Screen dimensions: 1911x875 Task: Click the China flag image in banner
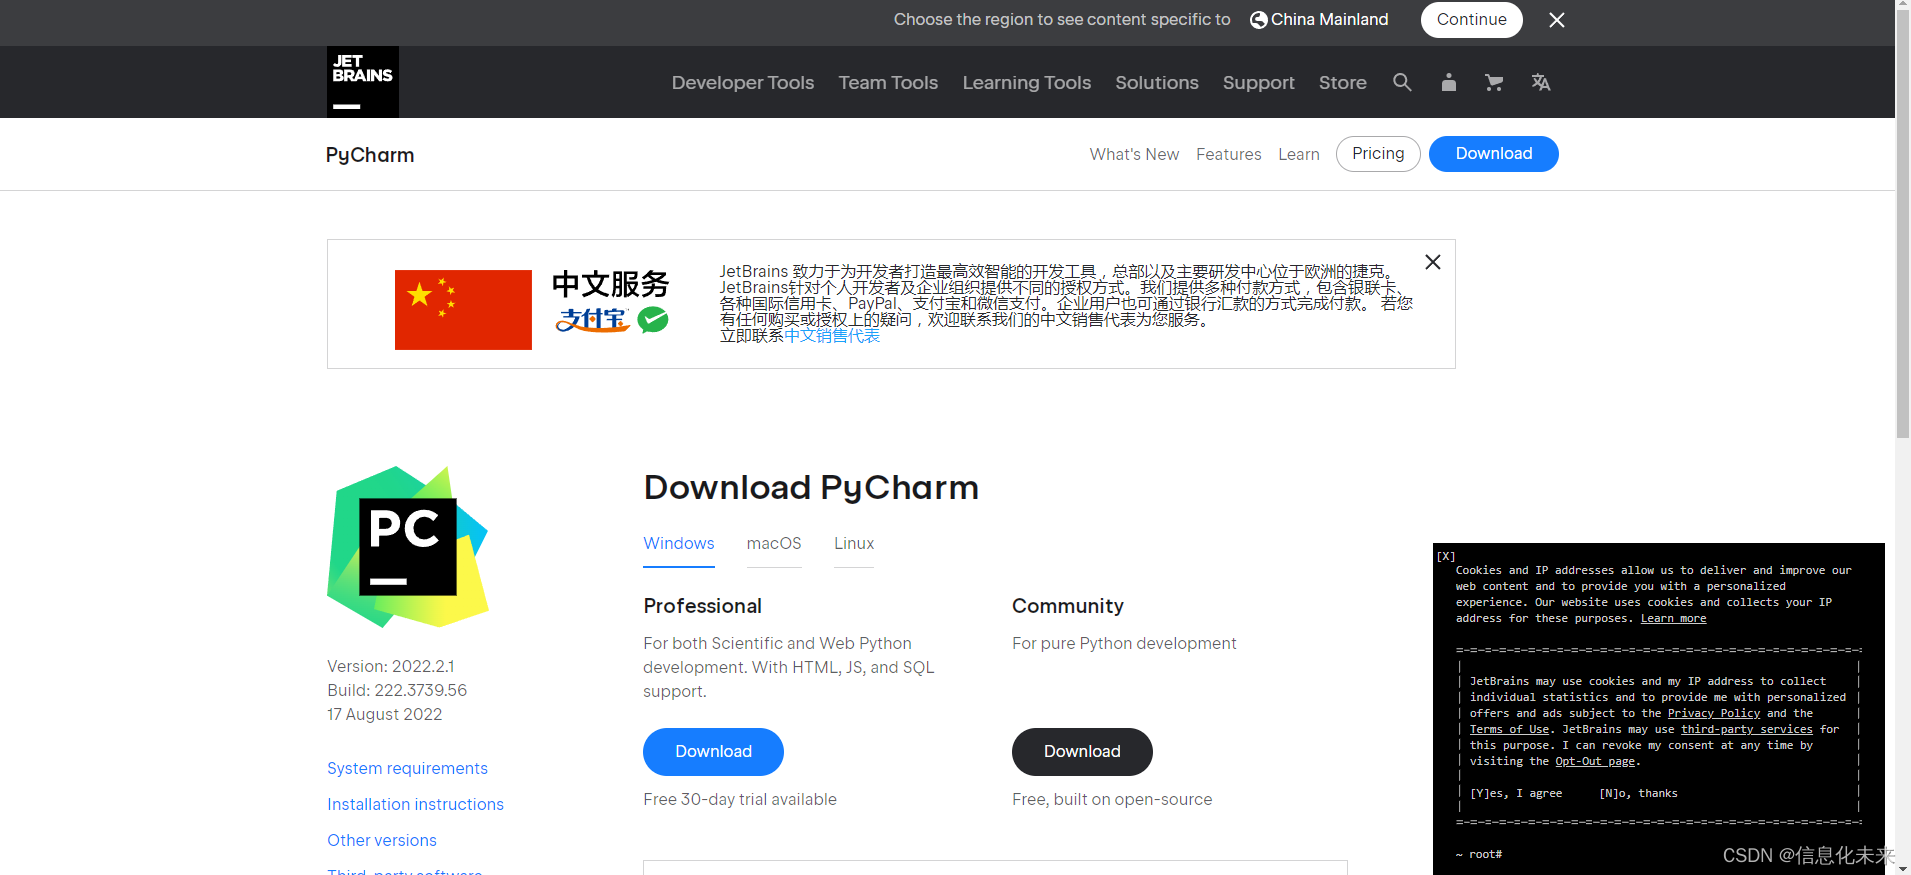(463, 310)
